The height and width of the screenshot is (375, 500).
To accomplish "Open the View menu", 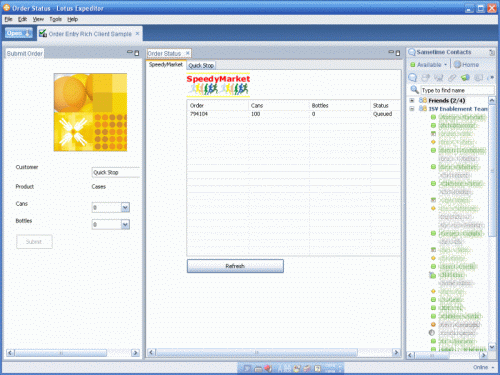I will pyautogui.click(x=38, y=19).
